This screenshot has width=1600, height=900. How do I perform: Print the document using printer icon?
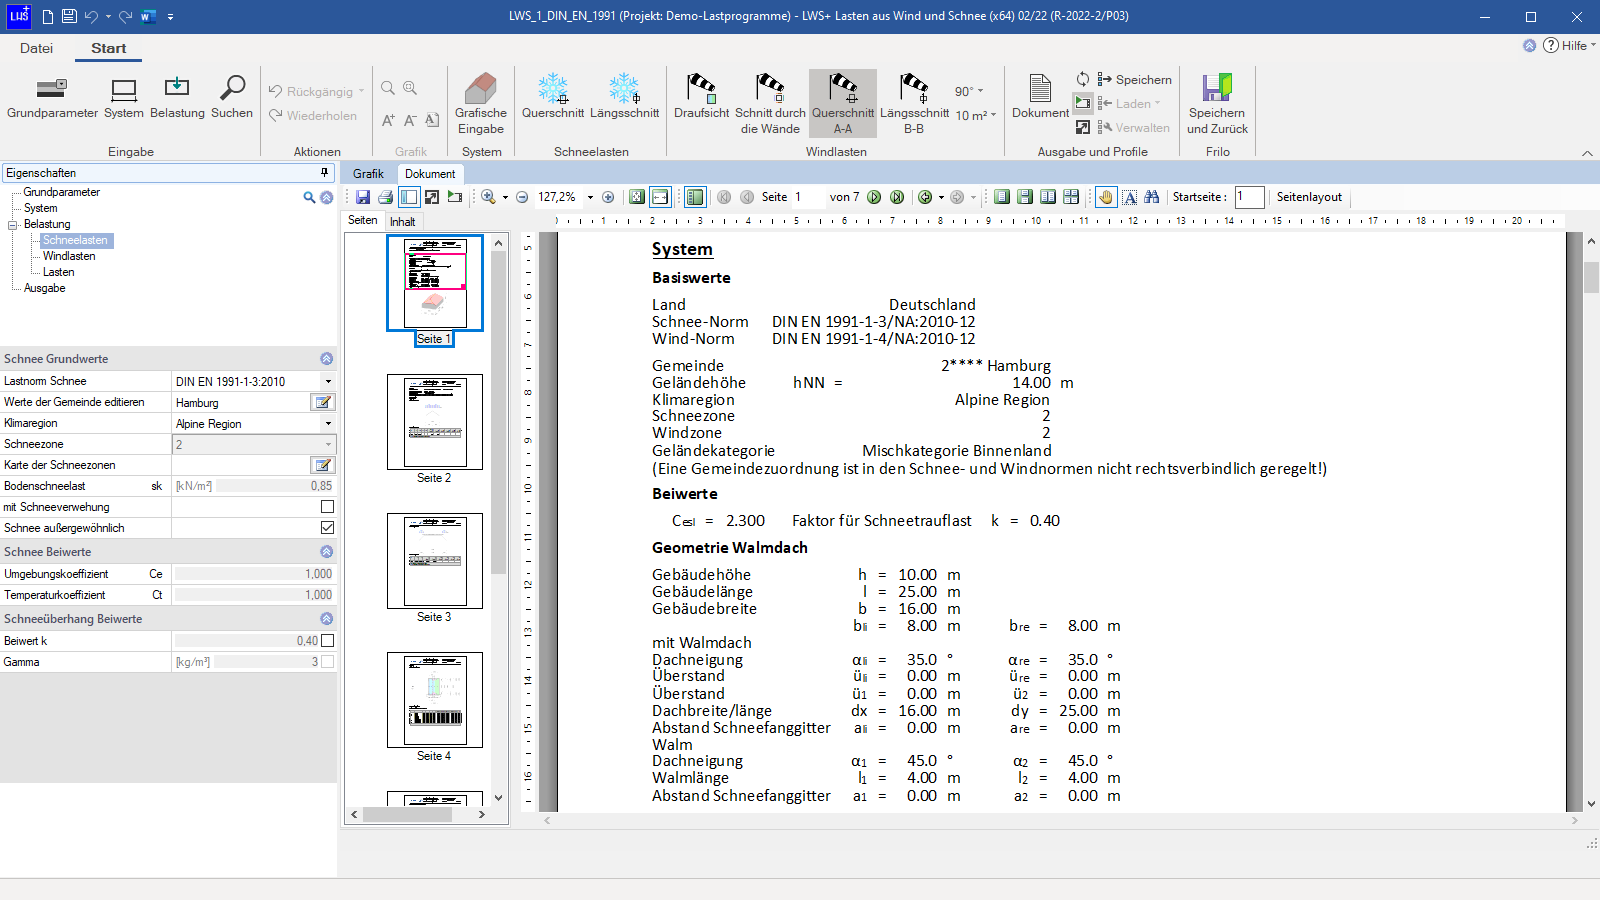click(386, 197)
